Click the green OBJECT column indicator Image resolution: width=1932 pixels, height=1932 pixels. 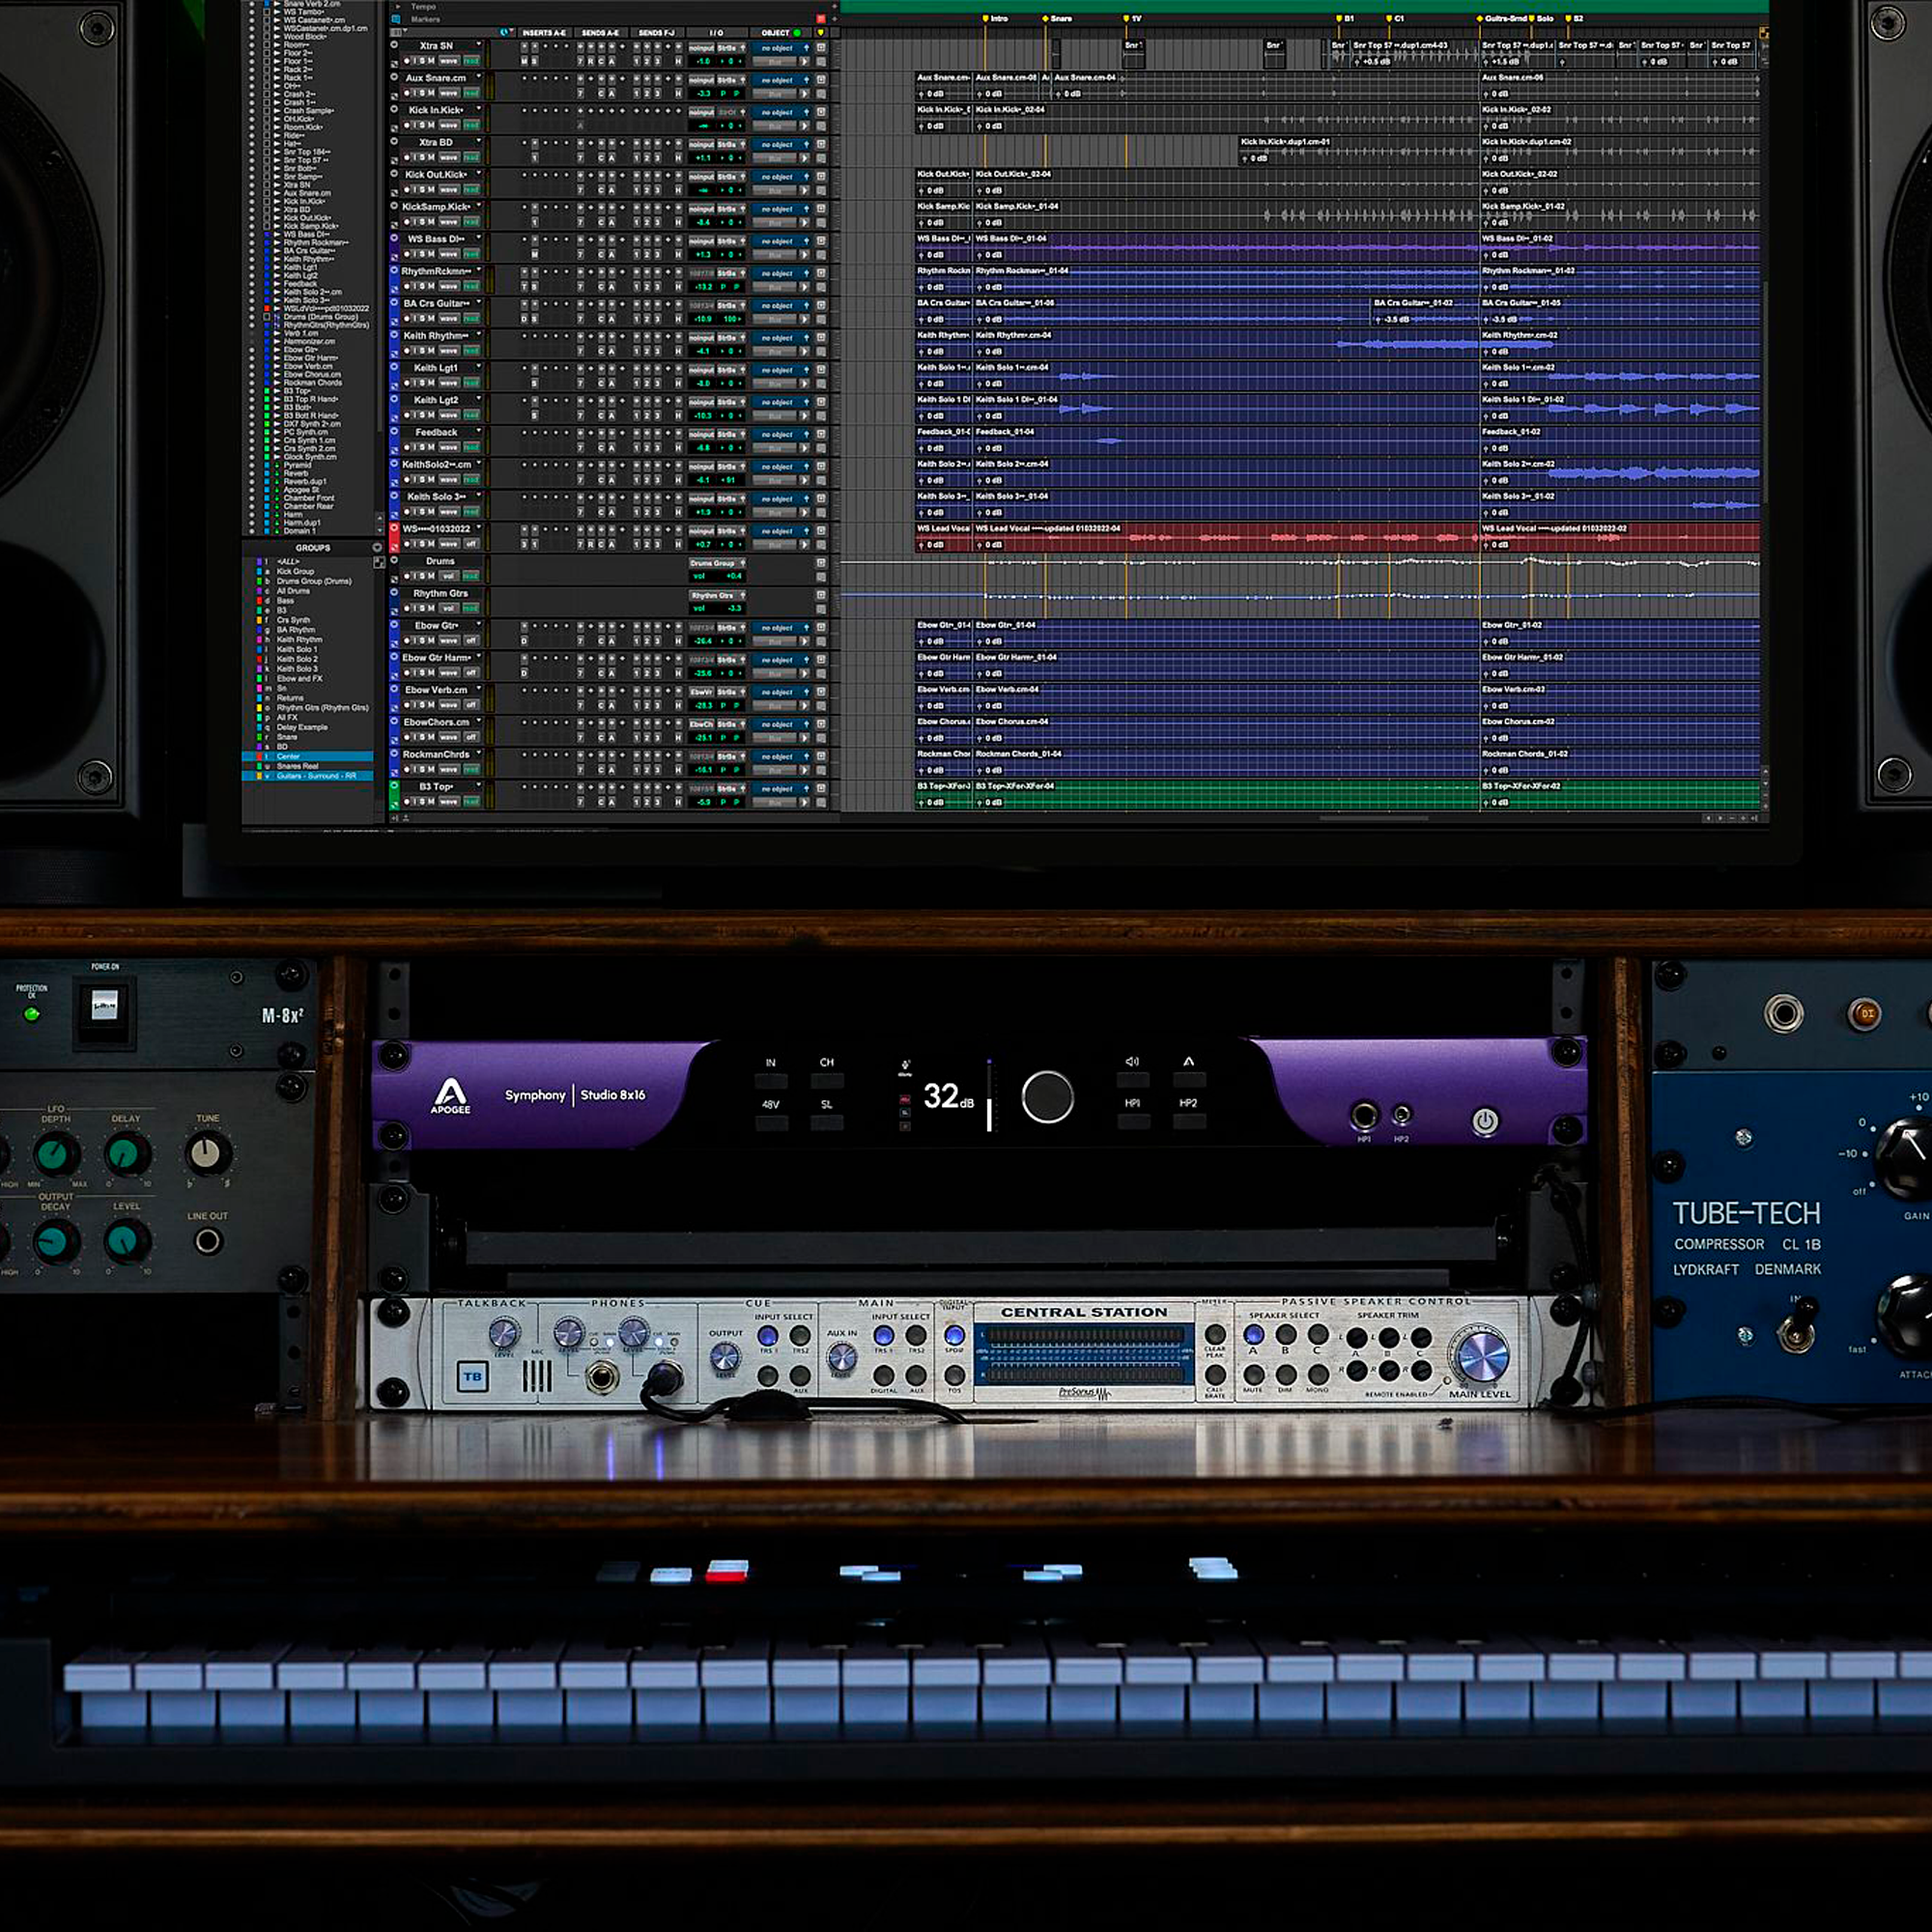click(x=797, y=33)
